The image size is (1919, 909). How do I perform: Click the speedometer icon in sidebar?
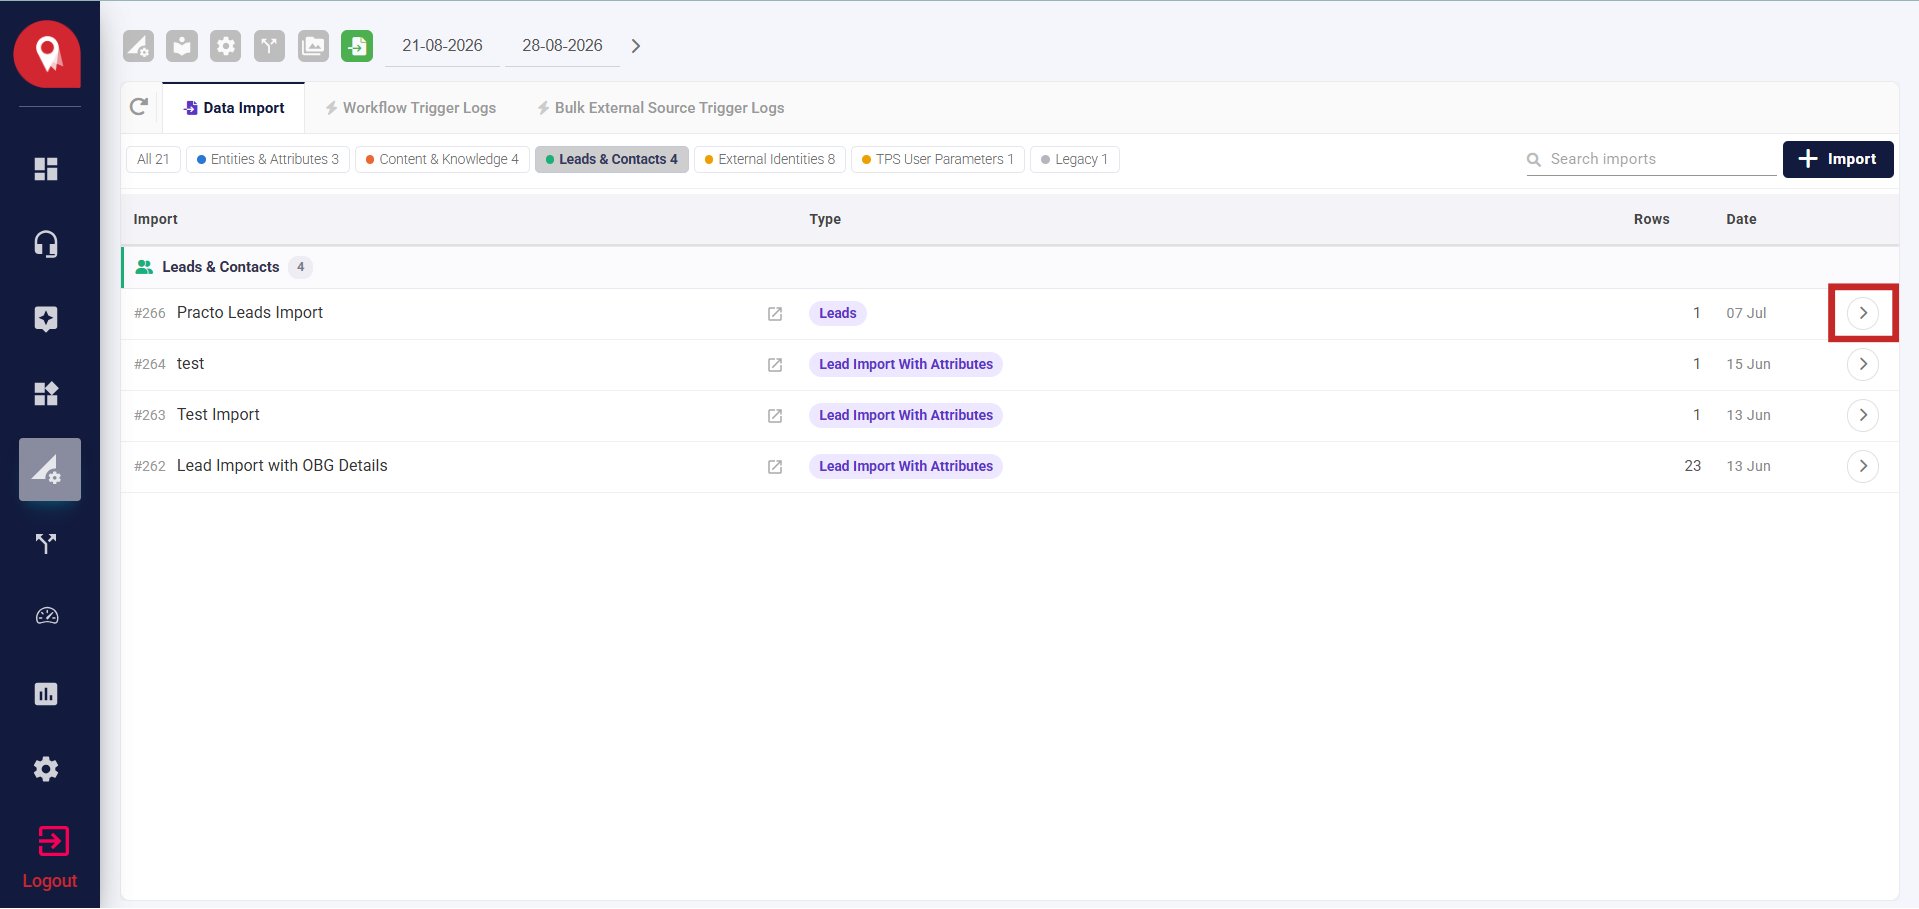tap(47, 616)
